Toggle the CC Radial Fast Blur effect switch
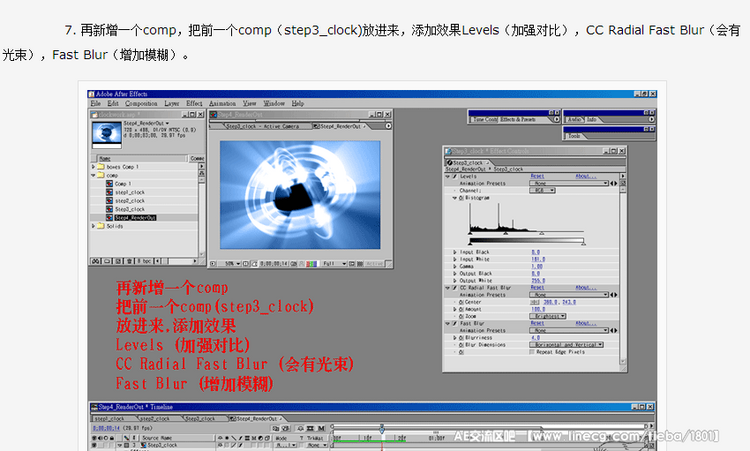Screen dimensions: 750x451 click(455, 288)
